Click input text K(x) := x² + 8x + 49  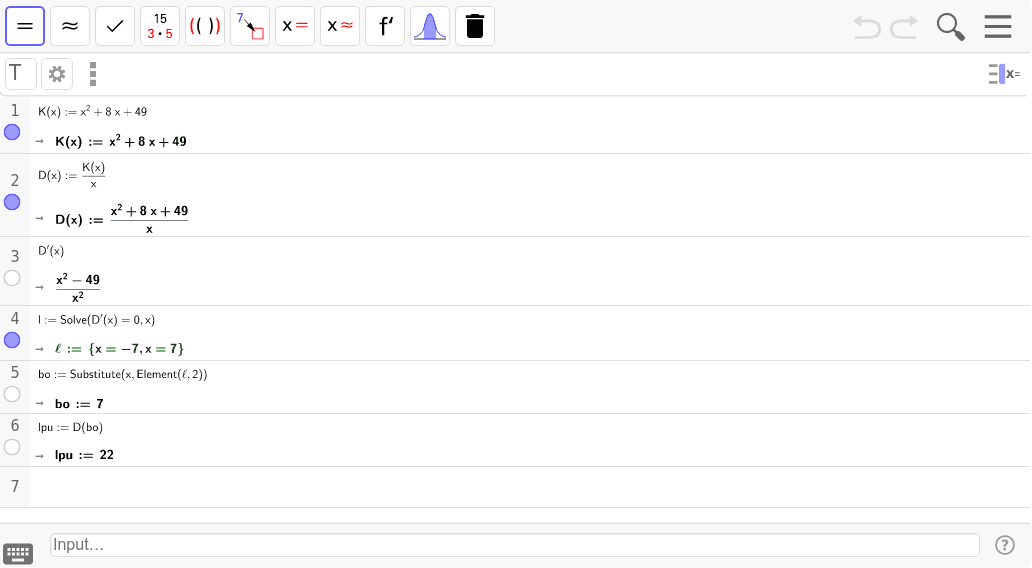(92, 111)
